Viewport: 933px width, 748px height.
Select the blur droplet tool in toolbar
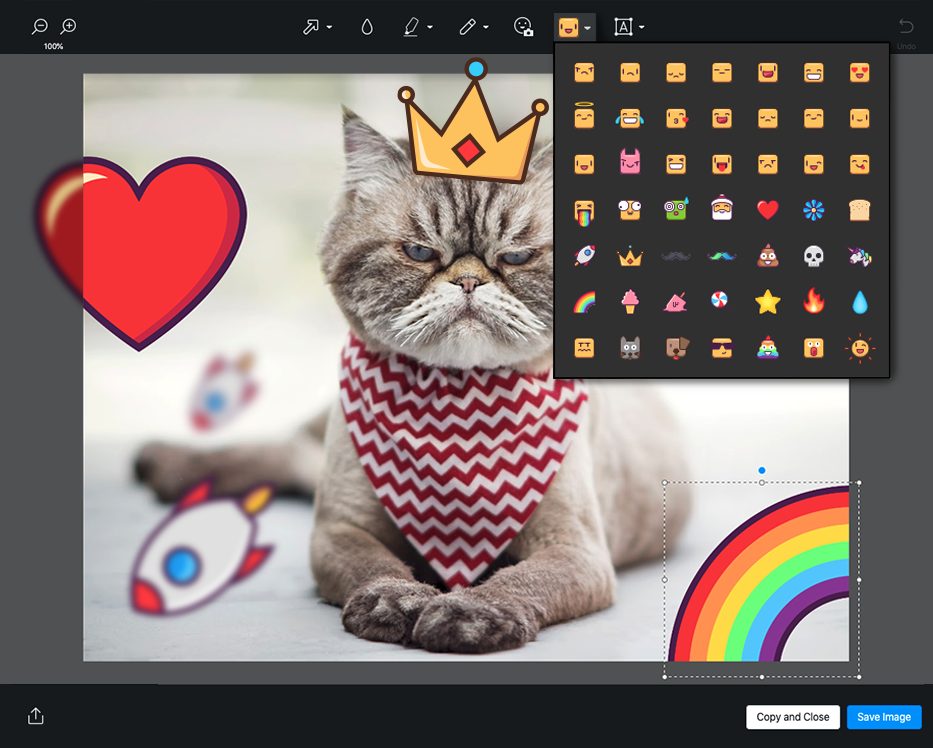point(367,27)
